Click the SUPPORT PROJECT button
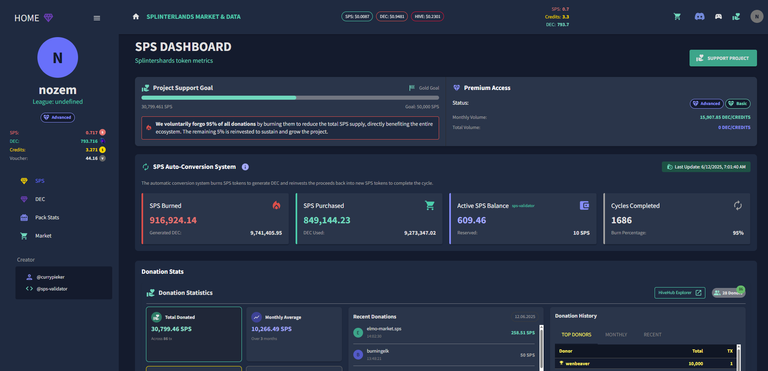 click(x=723, y=58)
